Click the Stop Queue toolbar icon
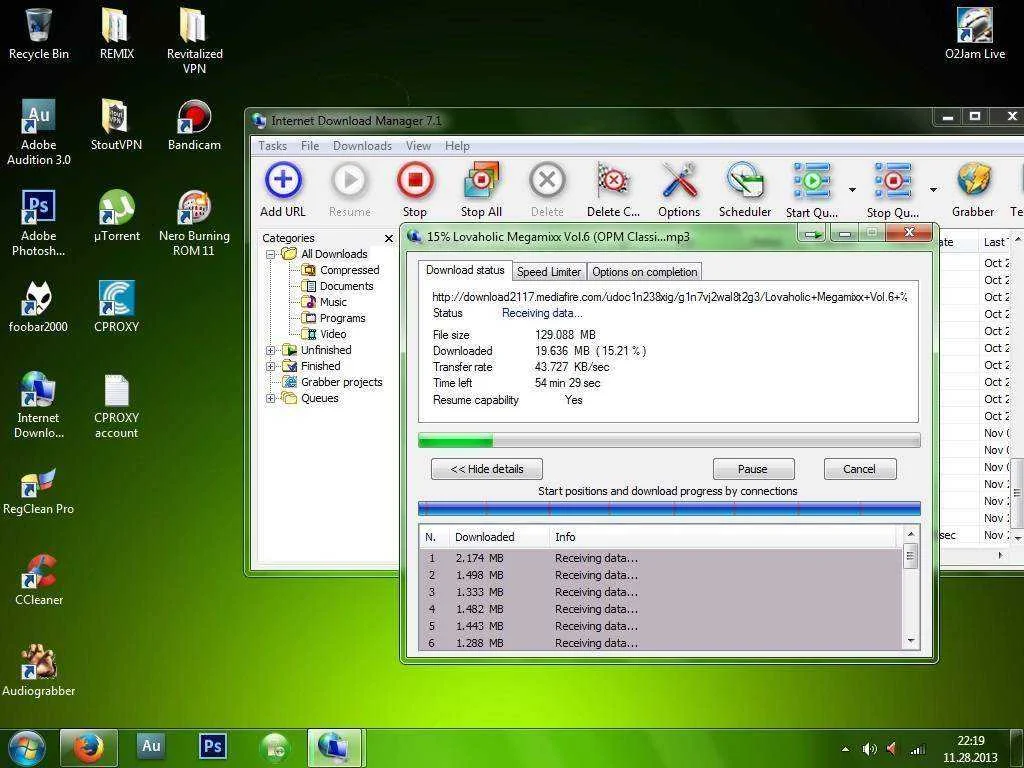This screenshot has width=1024, height=768. click(x=893, y=189)
